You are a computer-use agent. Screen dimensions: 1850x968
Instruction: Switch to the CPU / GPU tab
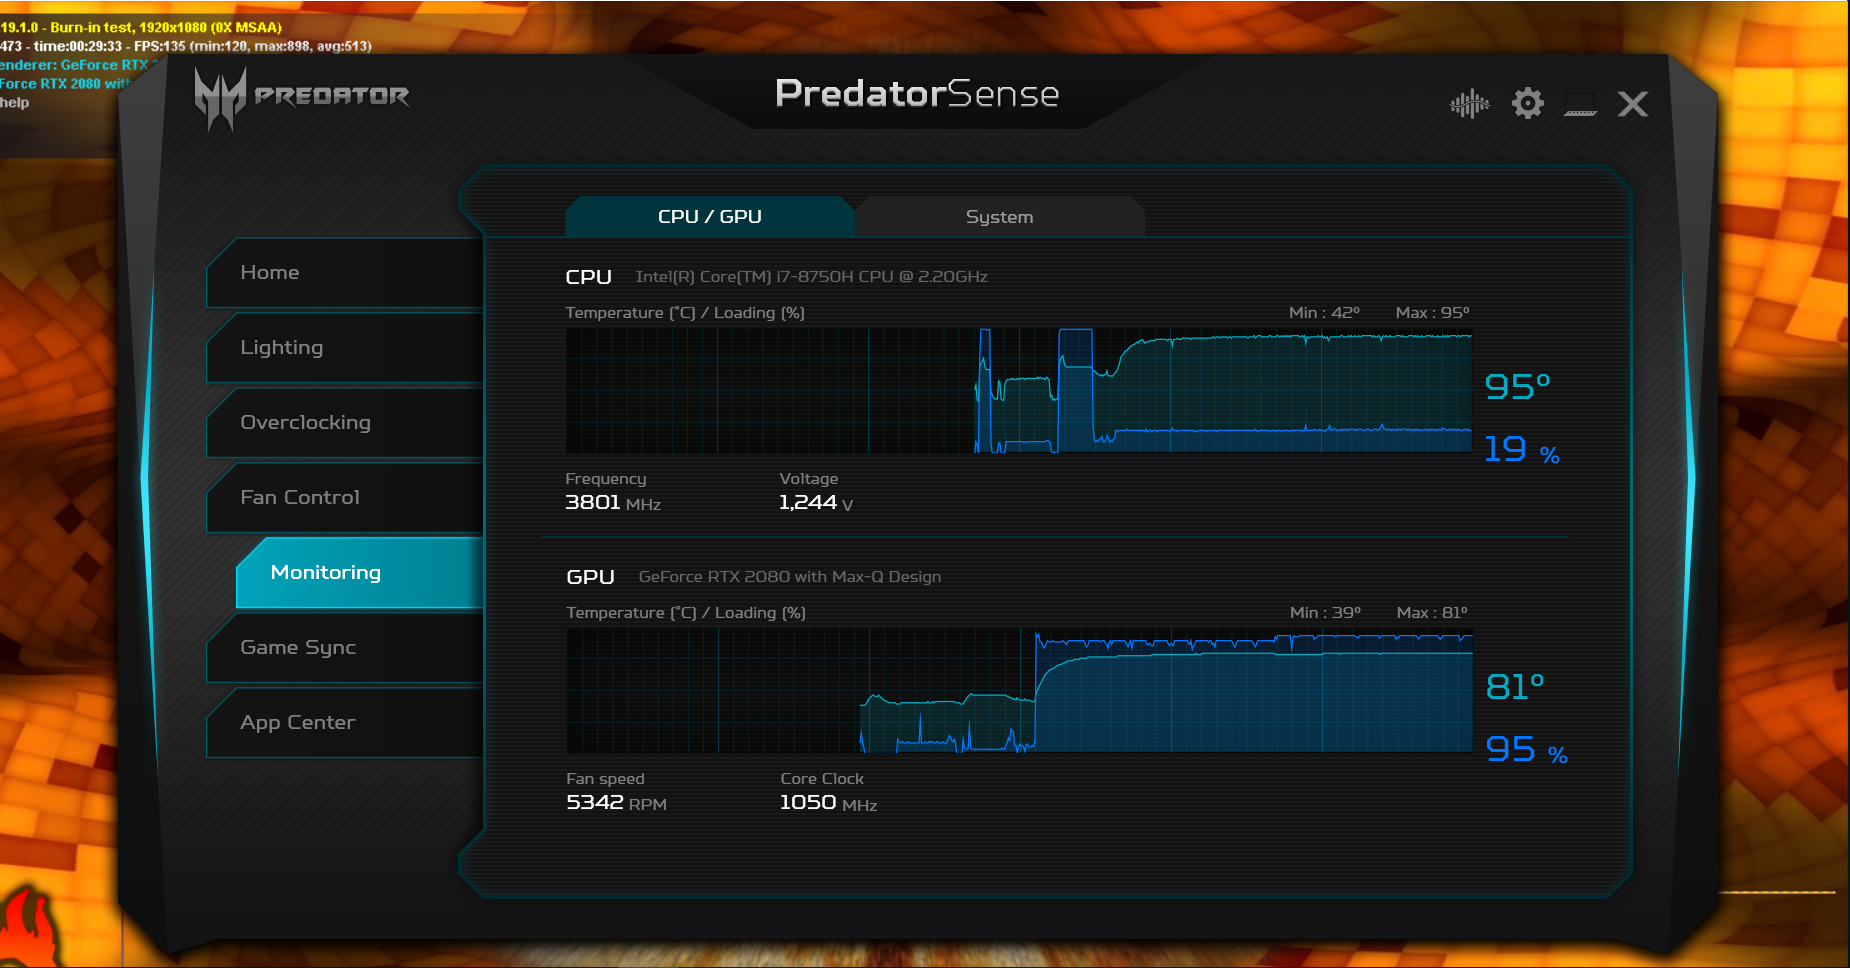pyautogui.click(x=710, y=216)
